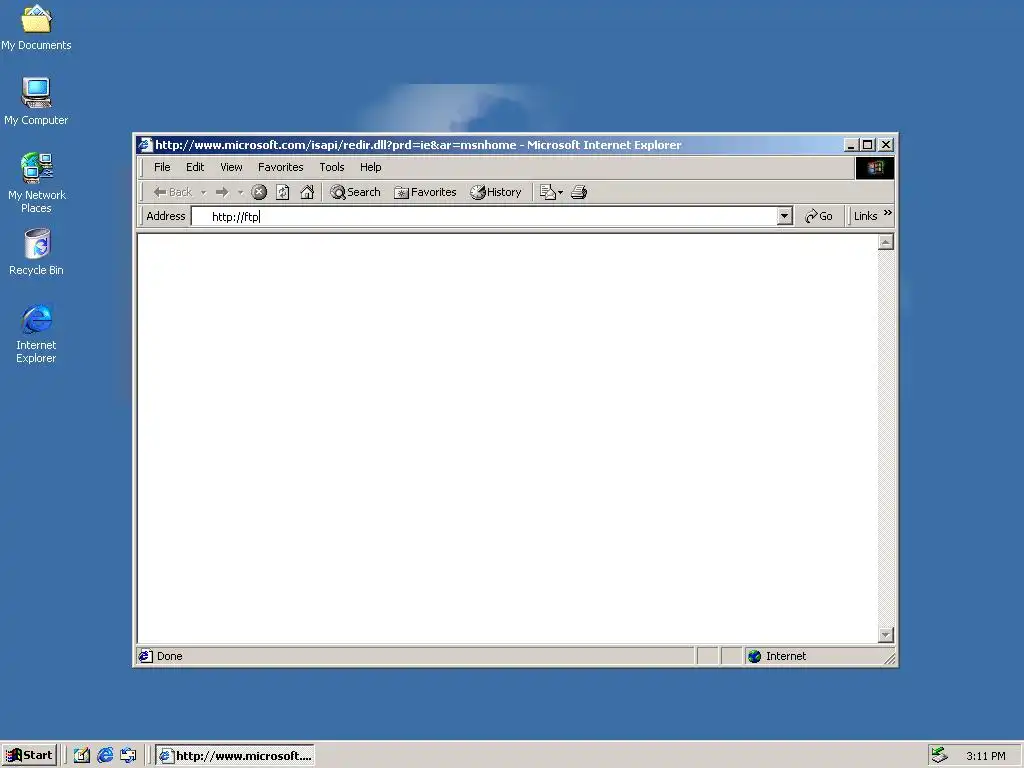Click the window resize grip corner
The height and width of the screenshot is (768, 1024).
click(x=889, y=658)
